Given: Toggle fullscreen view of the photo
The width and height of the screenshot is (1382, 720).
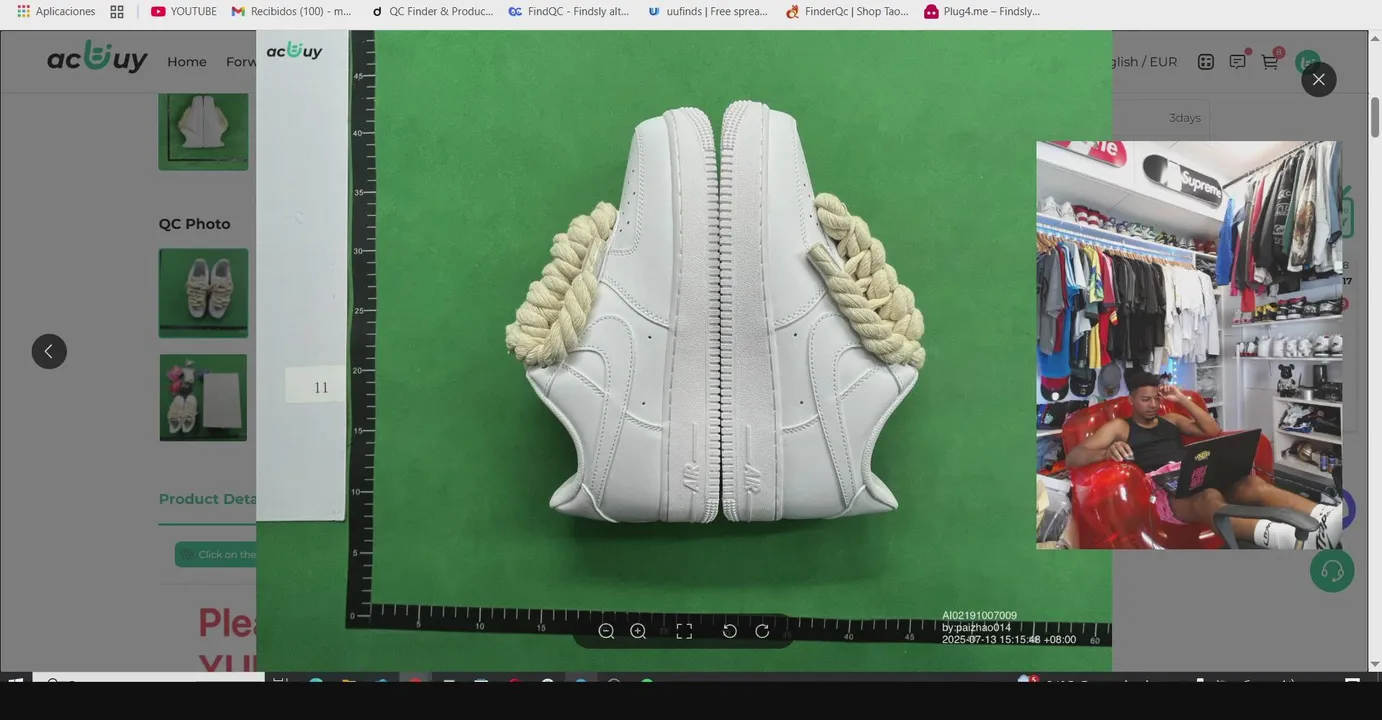Looking at the screenshot, I should click(684, 631).
